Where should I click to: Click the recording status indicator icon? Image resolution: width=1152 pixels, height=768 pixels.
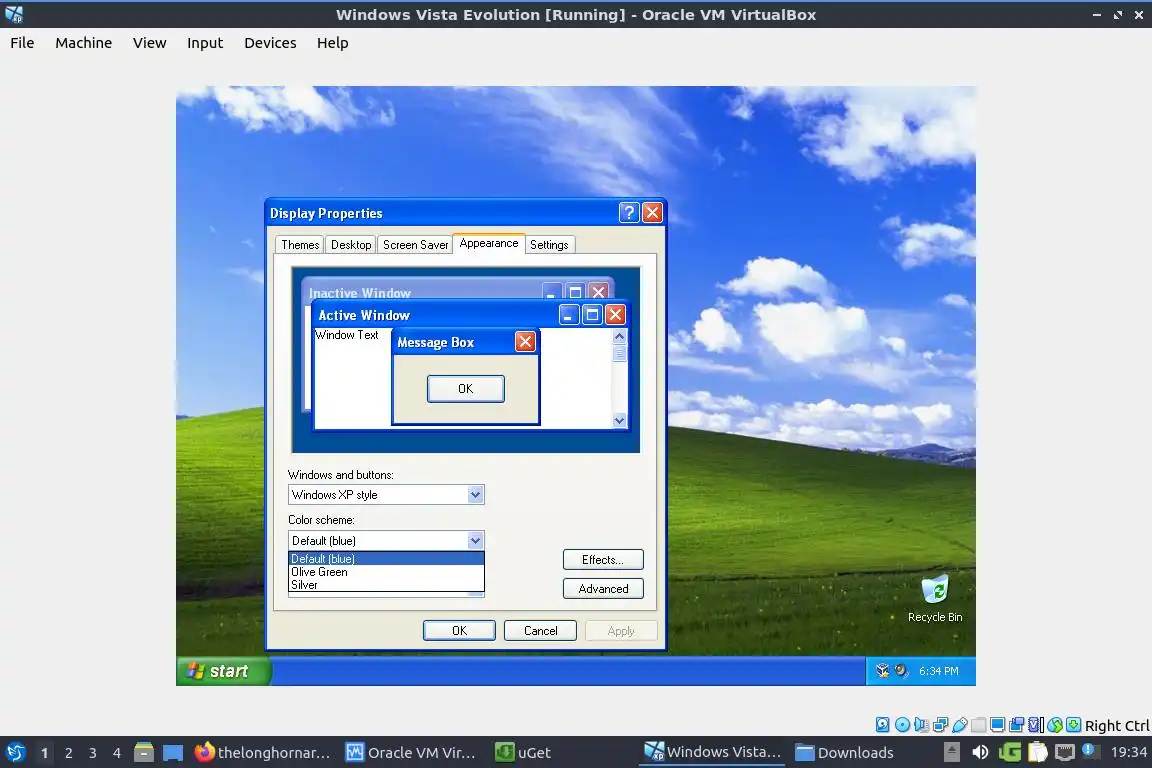[1017, 725]
